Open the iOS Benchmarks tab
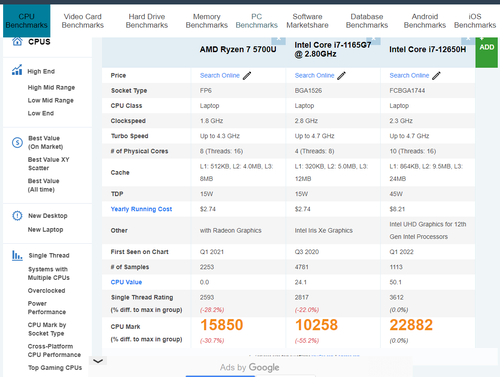This screenshot has height=377, width=500. (x=475, y=21)
